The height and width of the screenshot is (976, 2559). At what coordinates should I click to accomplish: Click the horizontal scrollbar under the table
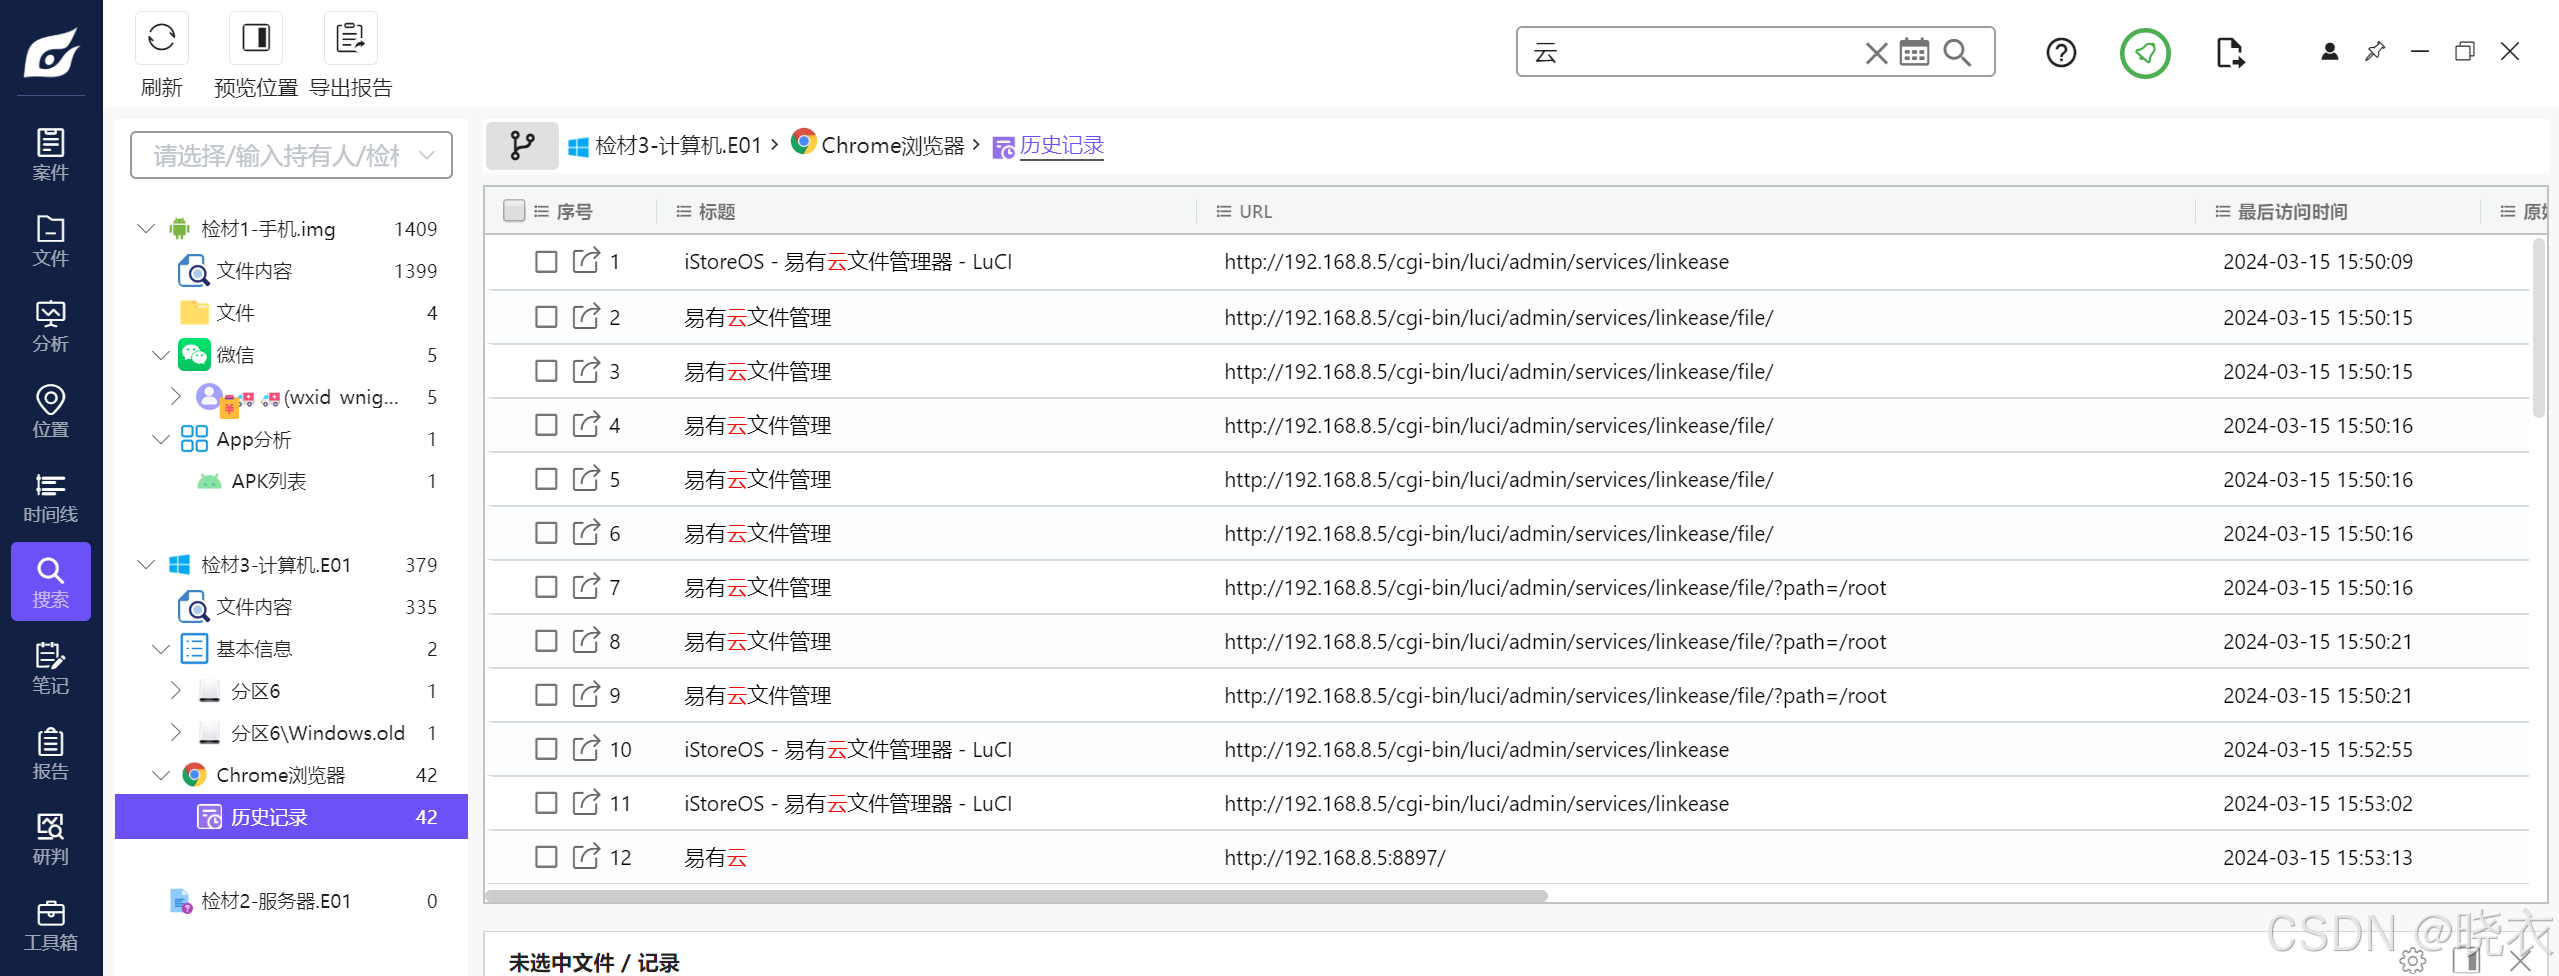pos(1016,895)
